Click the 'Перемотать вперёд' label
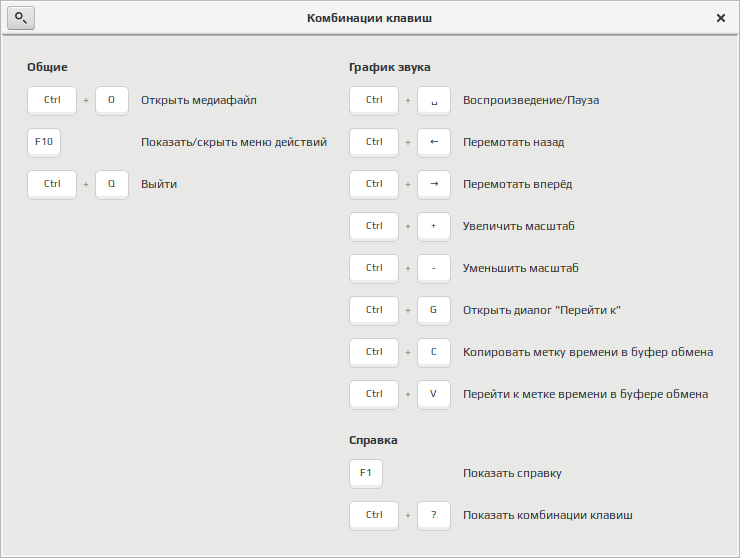This screenshot has width=740, height=558. click(x=517, y=184)
